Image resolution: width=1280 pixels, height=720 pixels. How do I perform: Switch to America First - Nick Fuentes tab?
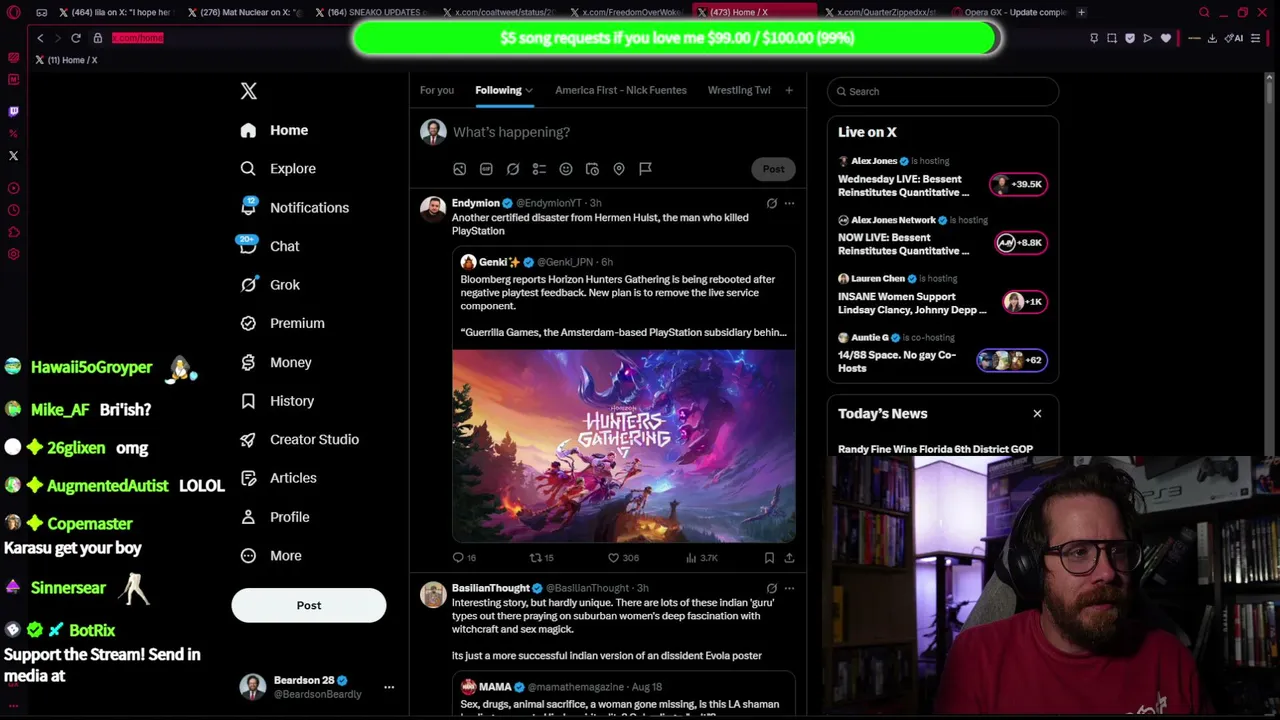[621, 90]
